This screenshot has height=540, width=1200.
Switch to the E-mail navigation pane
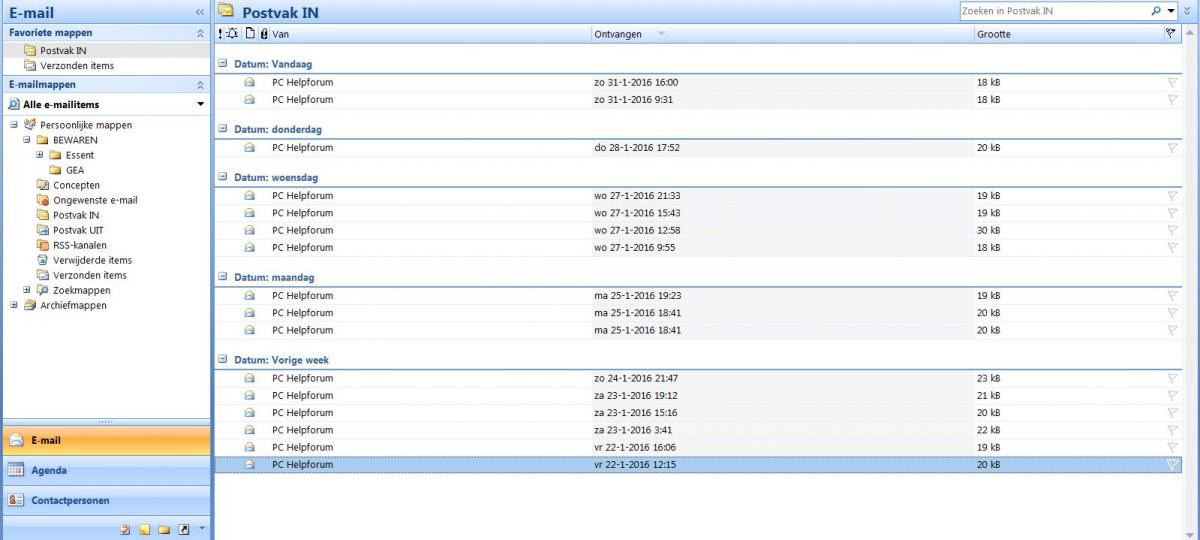click(x=106, y=440)
